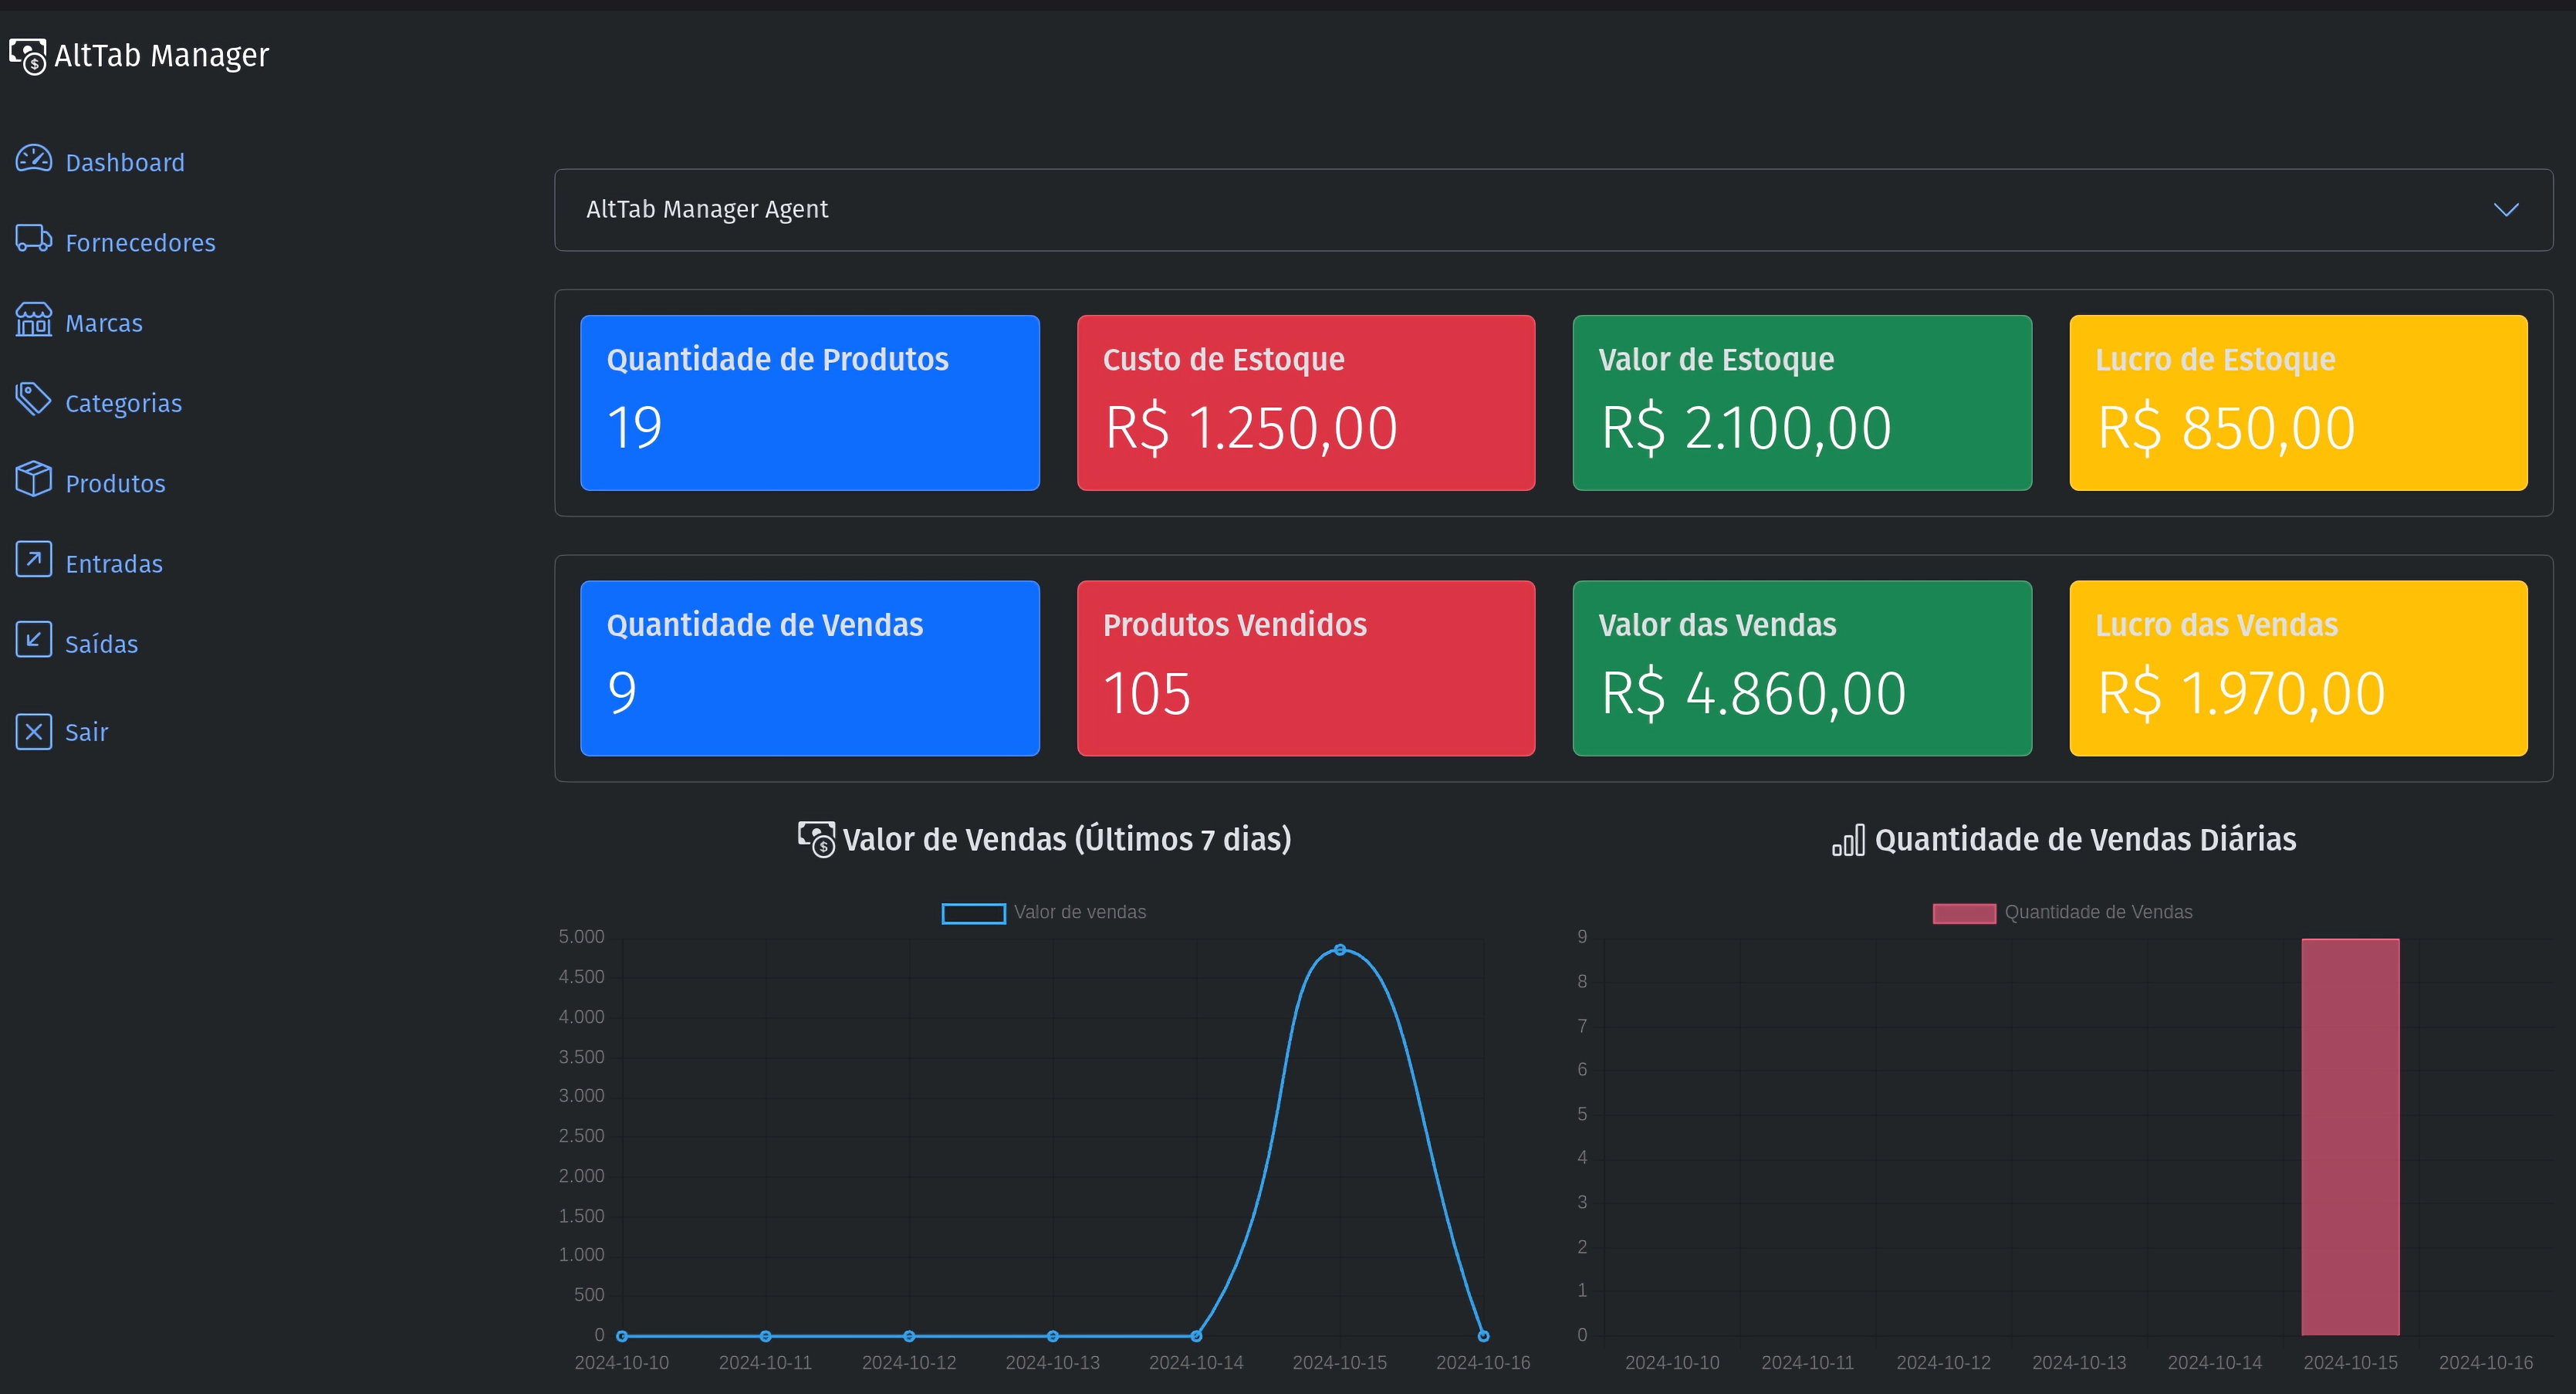Click the Categorias tags icon
2576x1394 pixels.
point(33,399)
